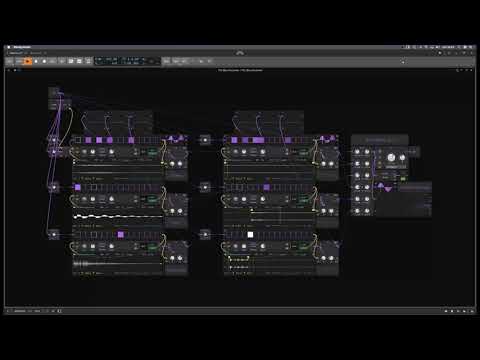Click the trigger node left of top-right sequencer
This screenshot has width=480, height=360.
tap(205, 140)
